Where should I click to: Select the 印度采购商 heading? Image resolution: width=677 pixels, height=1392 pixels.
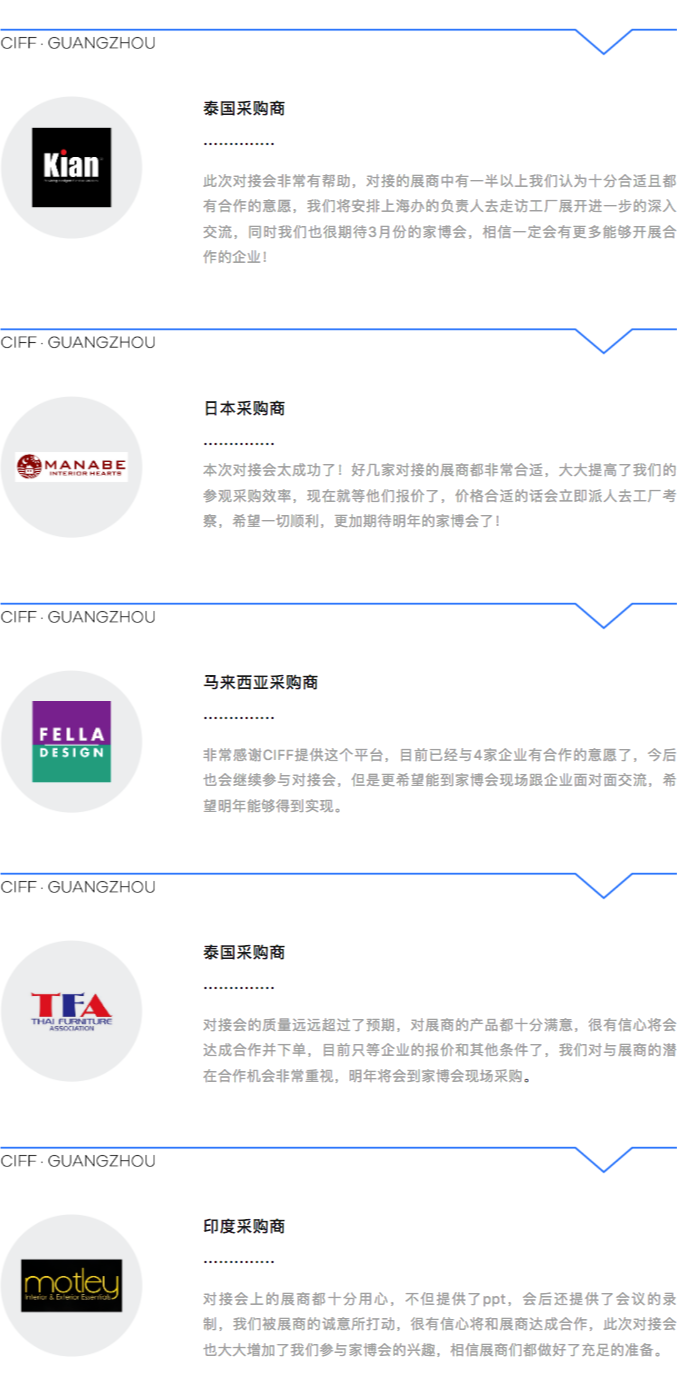coord(244,1226)
